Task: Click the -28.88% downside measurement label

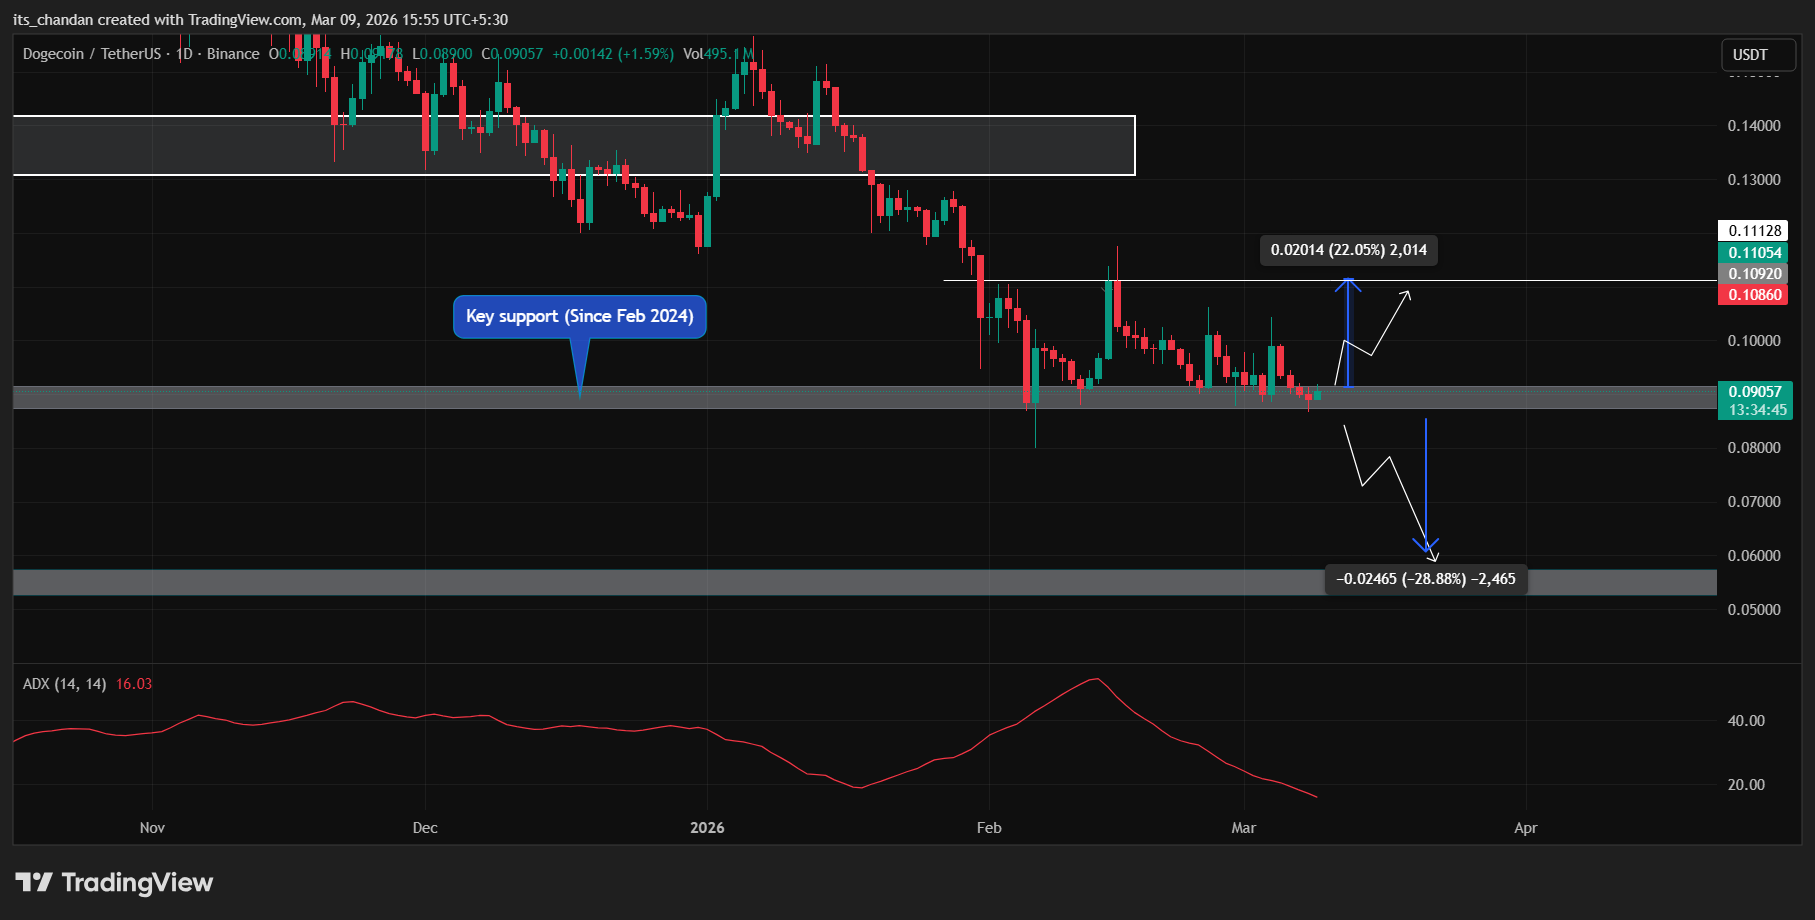Action: [x=1427, y=579]
